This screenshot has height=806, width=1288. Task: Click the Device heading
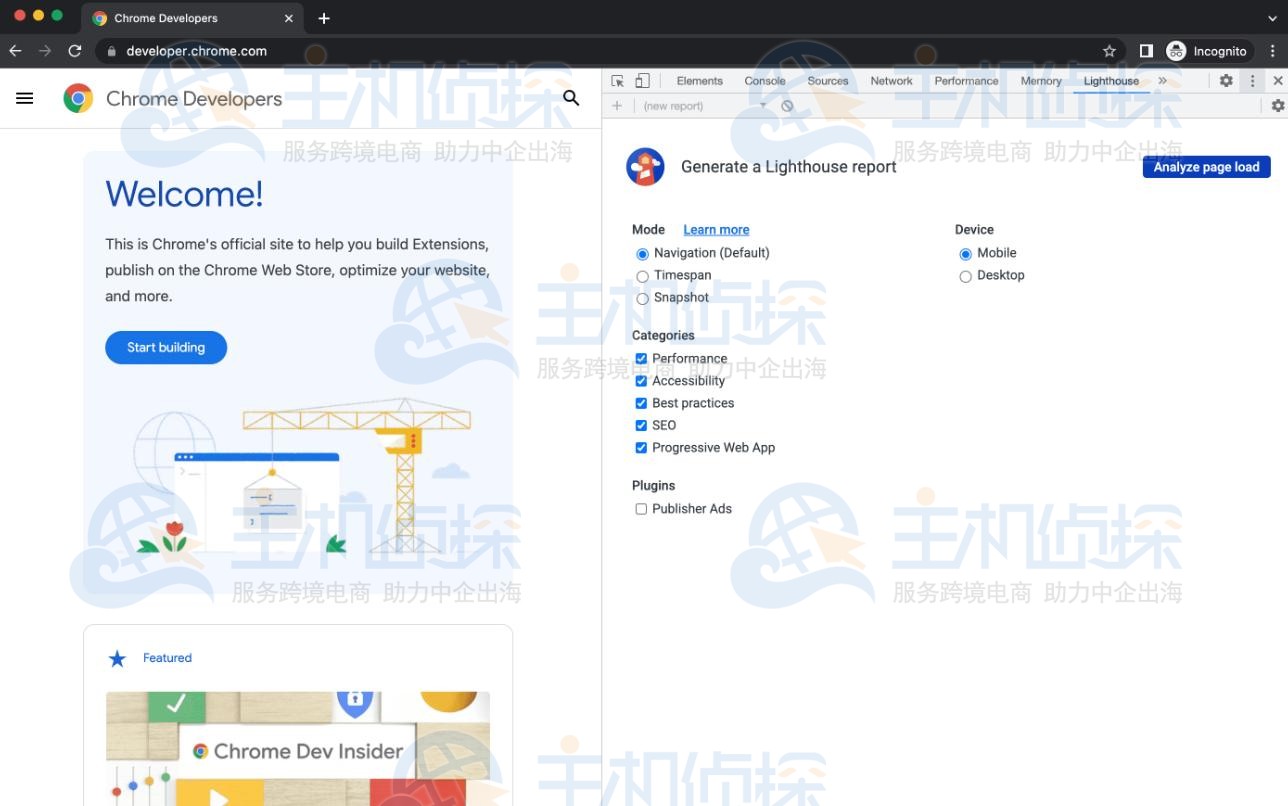coord(974,230)
